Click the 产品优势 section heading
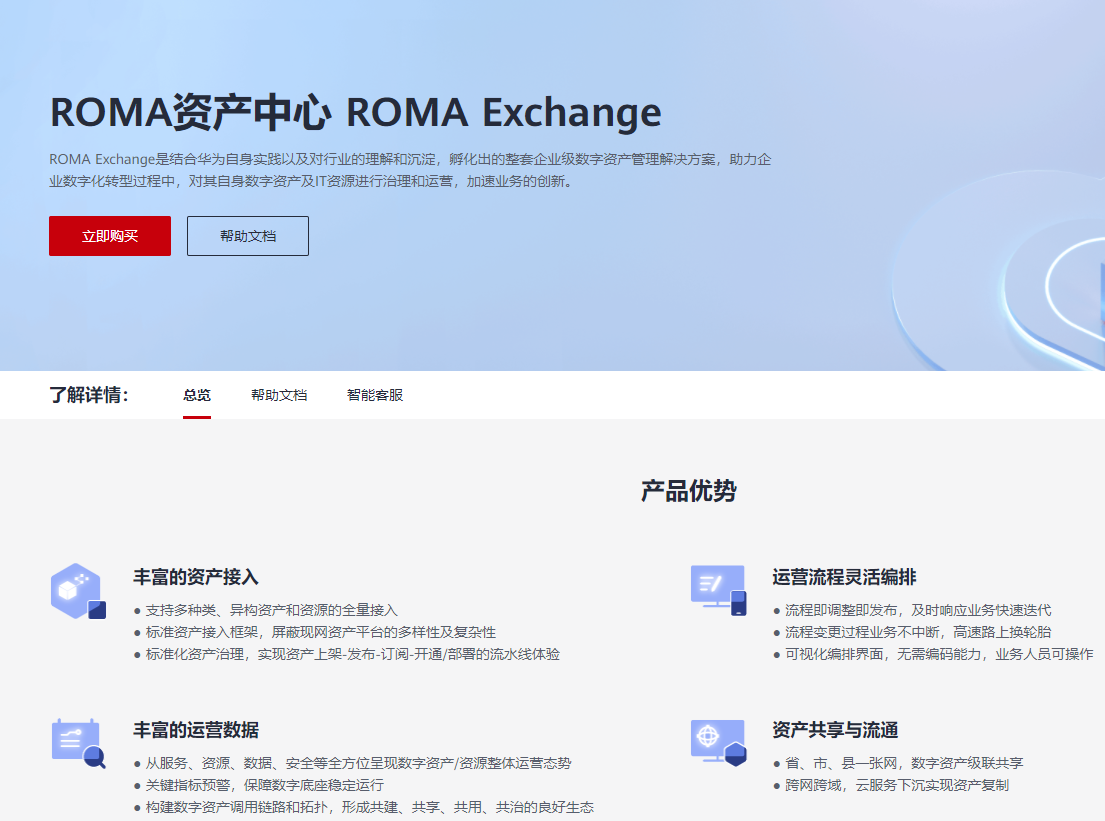This screenshot has height=821, width=1105. tap(689, 491)
